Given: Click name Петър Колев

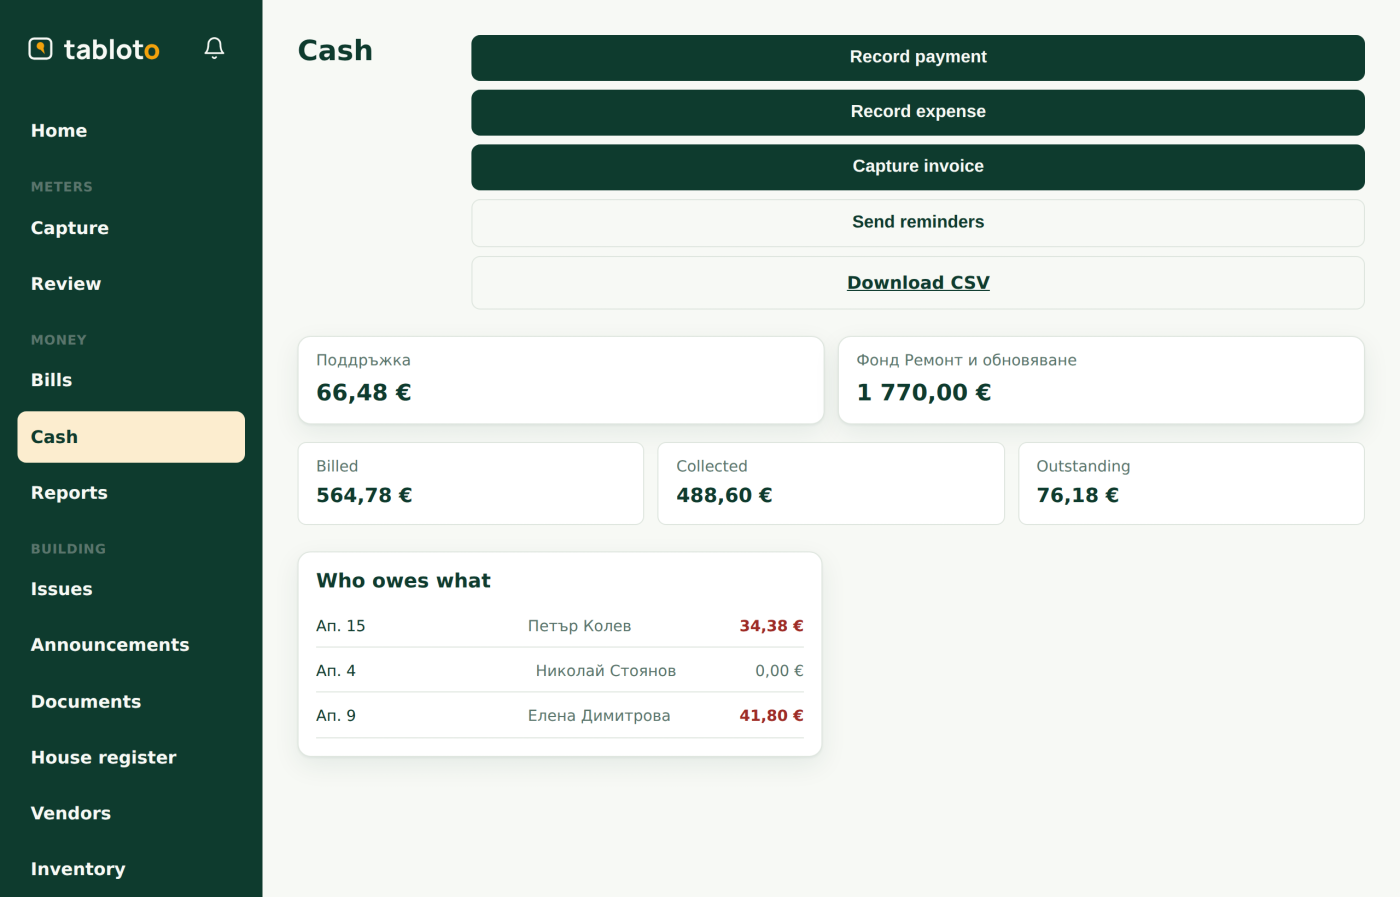Looking at the screenshot, I should (x=580, y=626).
